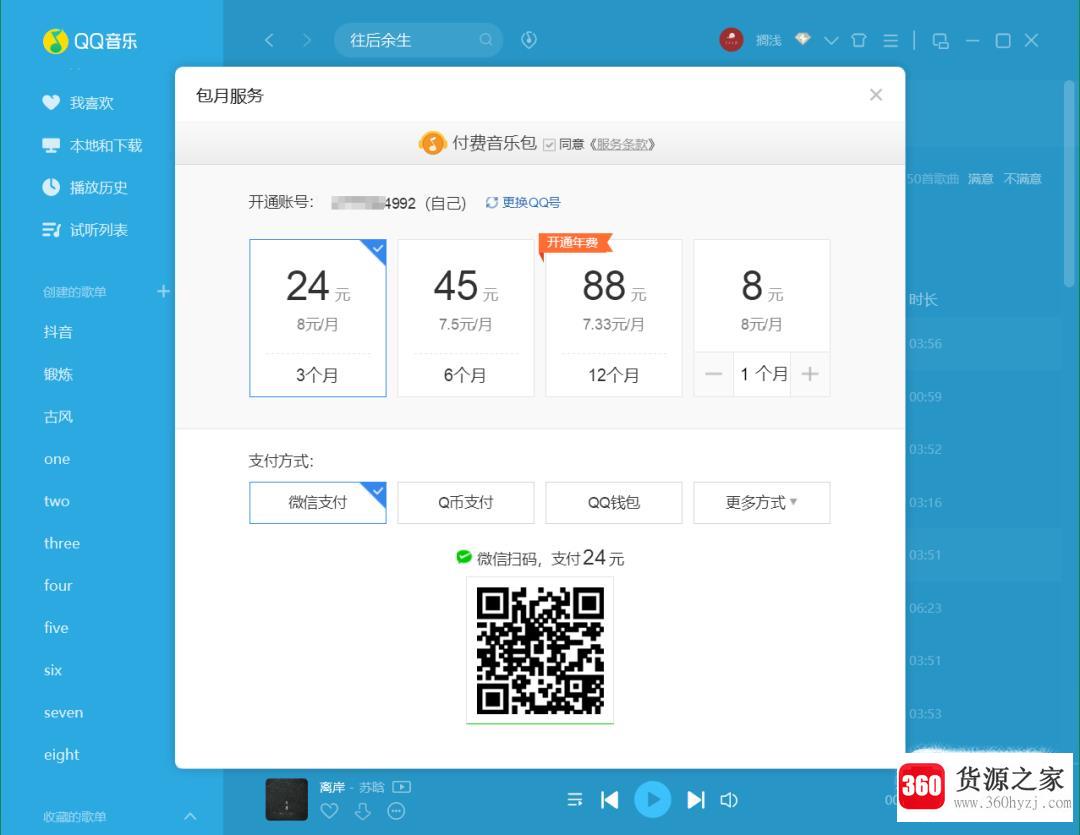Select the 88元 12个月 plan
Viewport: 1080px width, 835px height.
(x=614, y=318)
